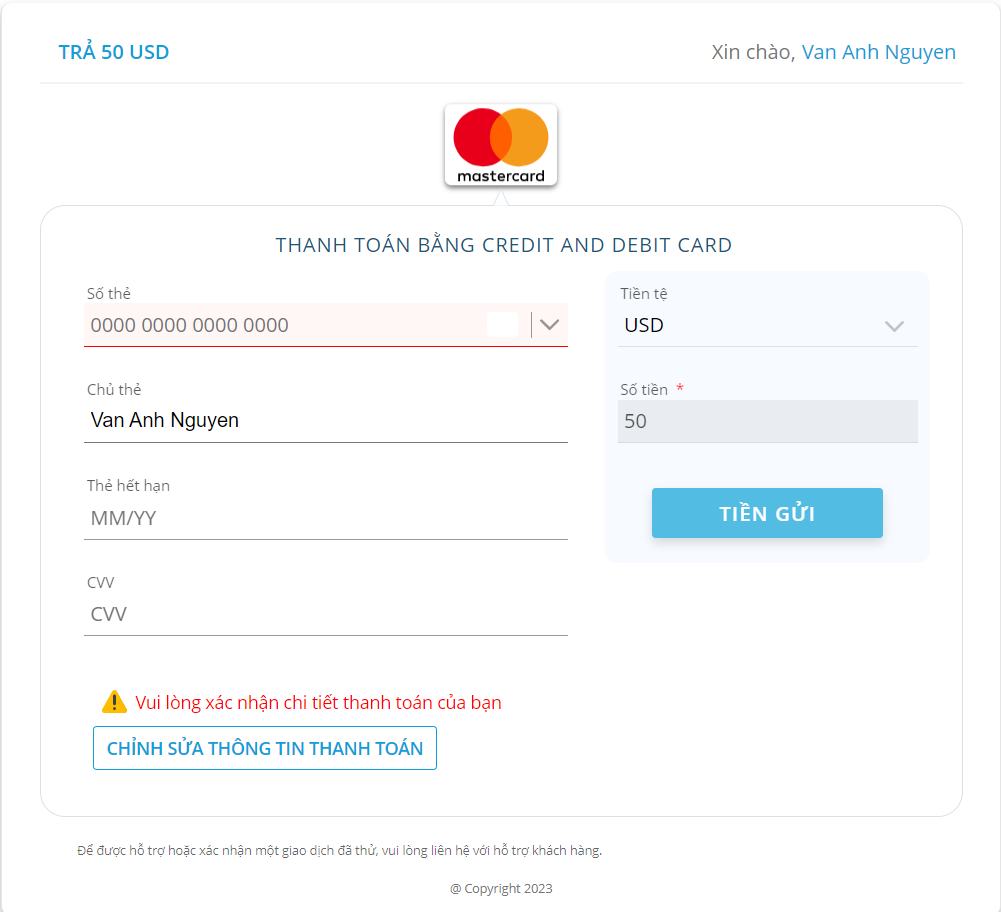Screen dimensions: 1001x912
Task: Click the red payment confirmation warning message
Action: click(318, 702)
